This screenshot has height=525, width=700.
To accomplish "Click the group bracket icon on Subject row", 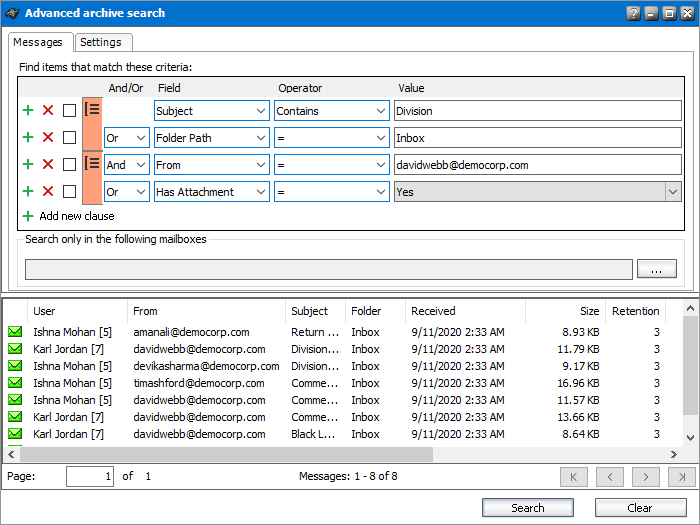I will coord(92,110).
